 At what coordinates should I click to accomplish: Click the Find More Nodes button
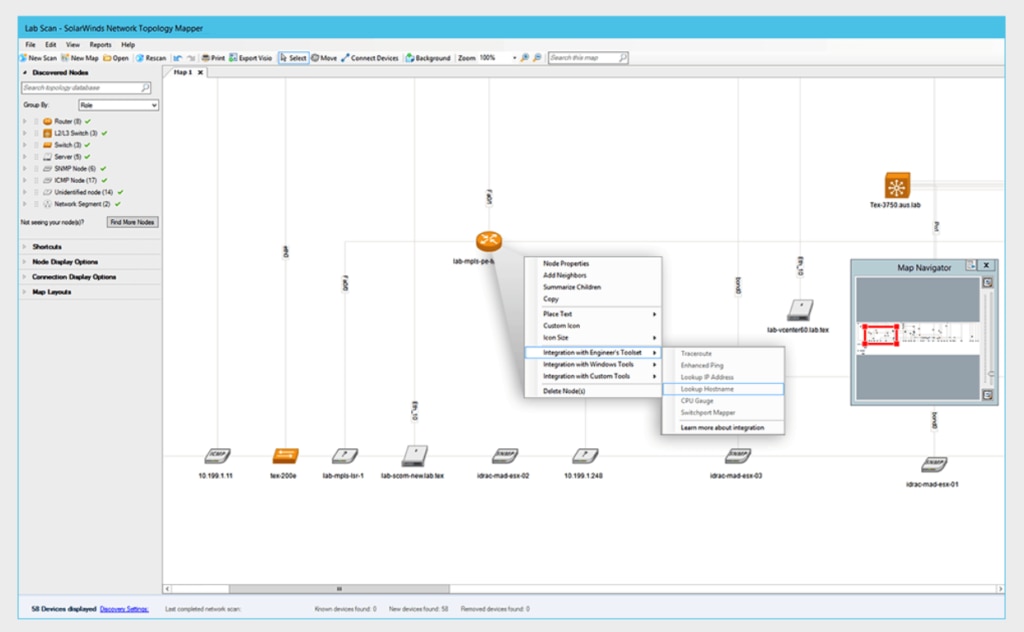132,222
